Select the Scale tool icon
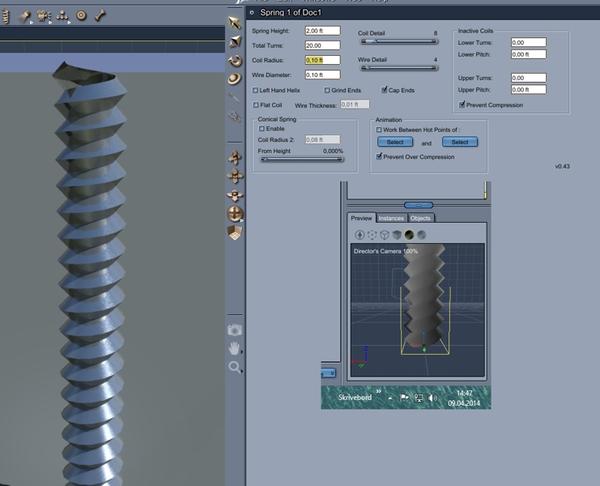600x486 pixels. point(235,41)
